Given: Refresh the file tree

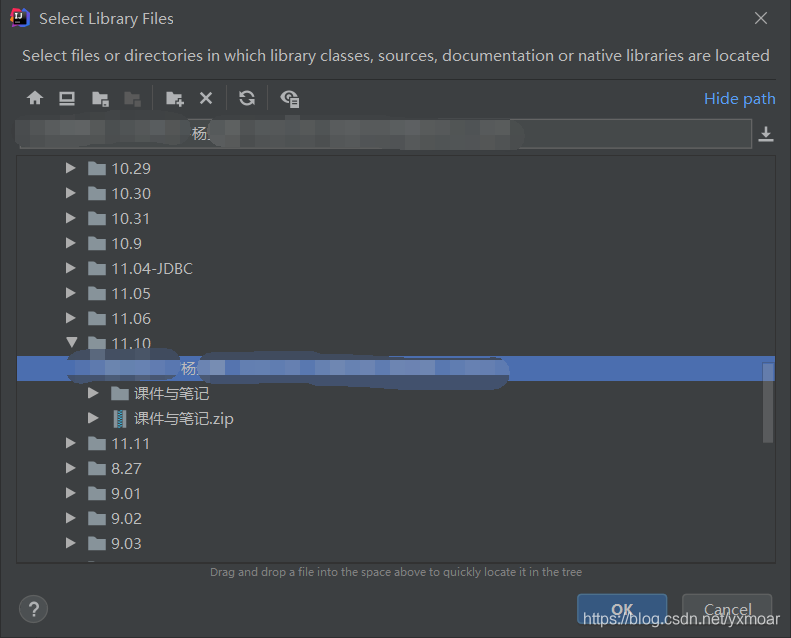Looking at the screenshot, I should click(x=247, y=98).
